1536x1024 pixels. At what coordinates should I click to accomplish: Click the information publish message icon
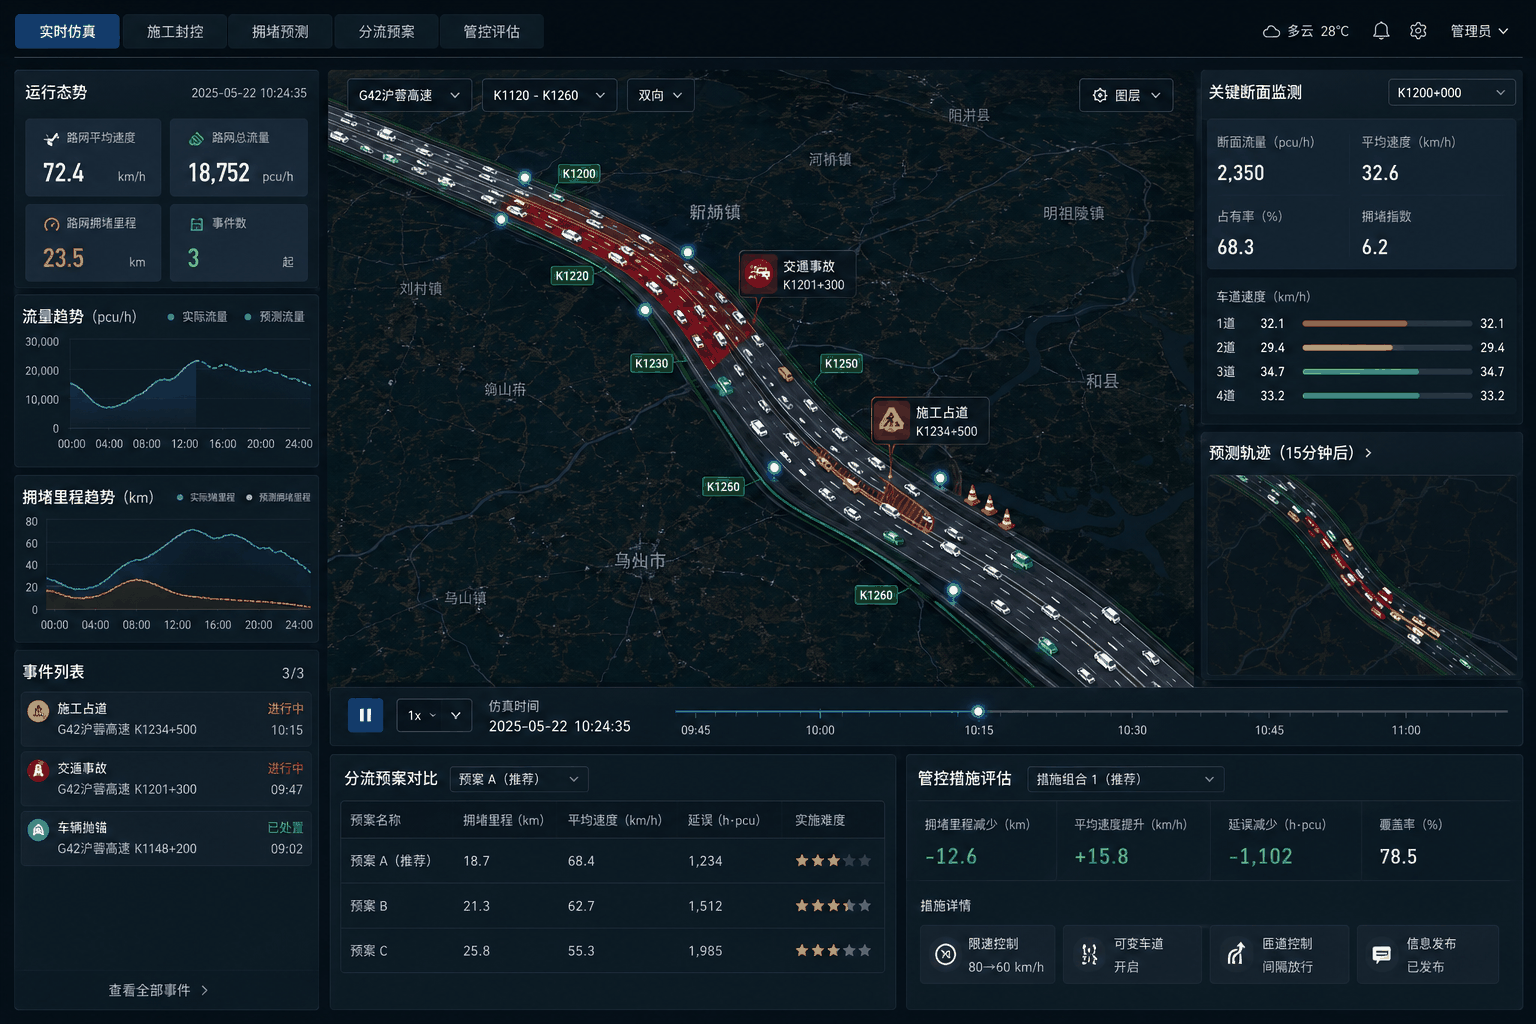pos(1381,954)
